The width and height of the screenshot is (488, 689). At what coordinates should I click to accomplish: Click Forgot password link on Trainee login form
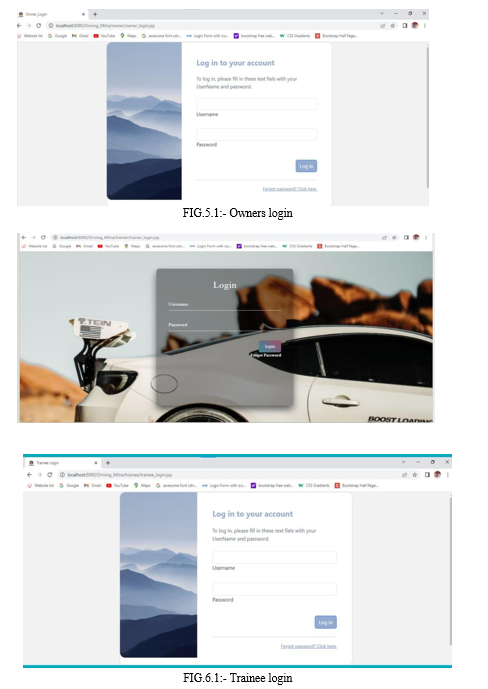(x=309, y=646)
